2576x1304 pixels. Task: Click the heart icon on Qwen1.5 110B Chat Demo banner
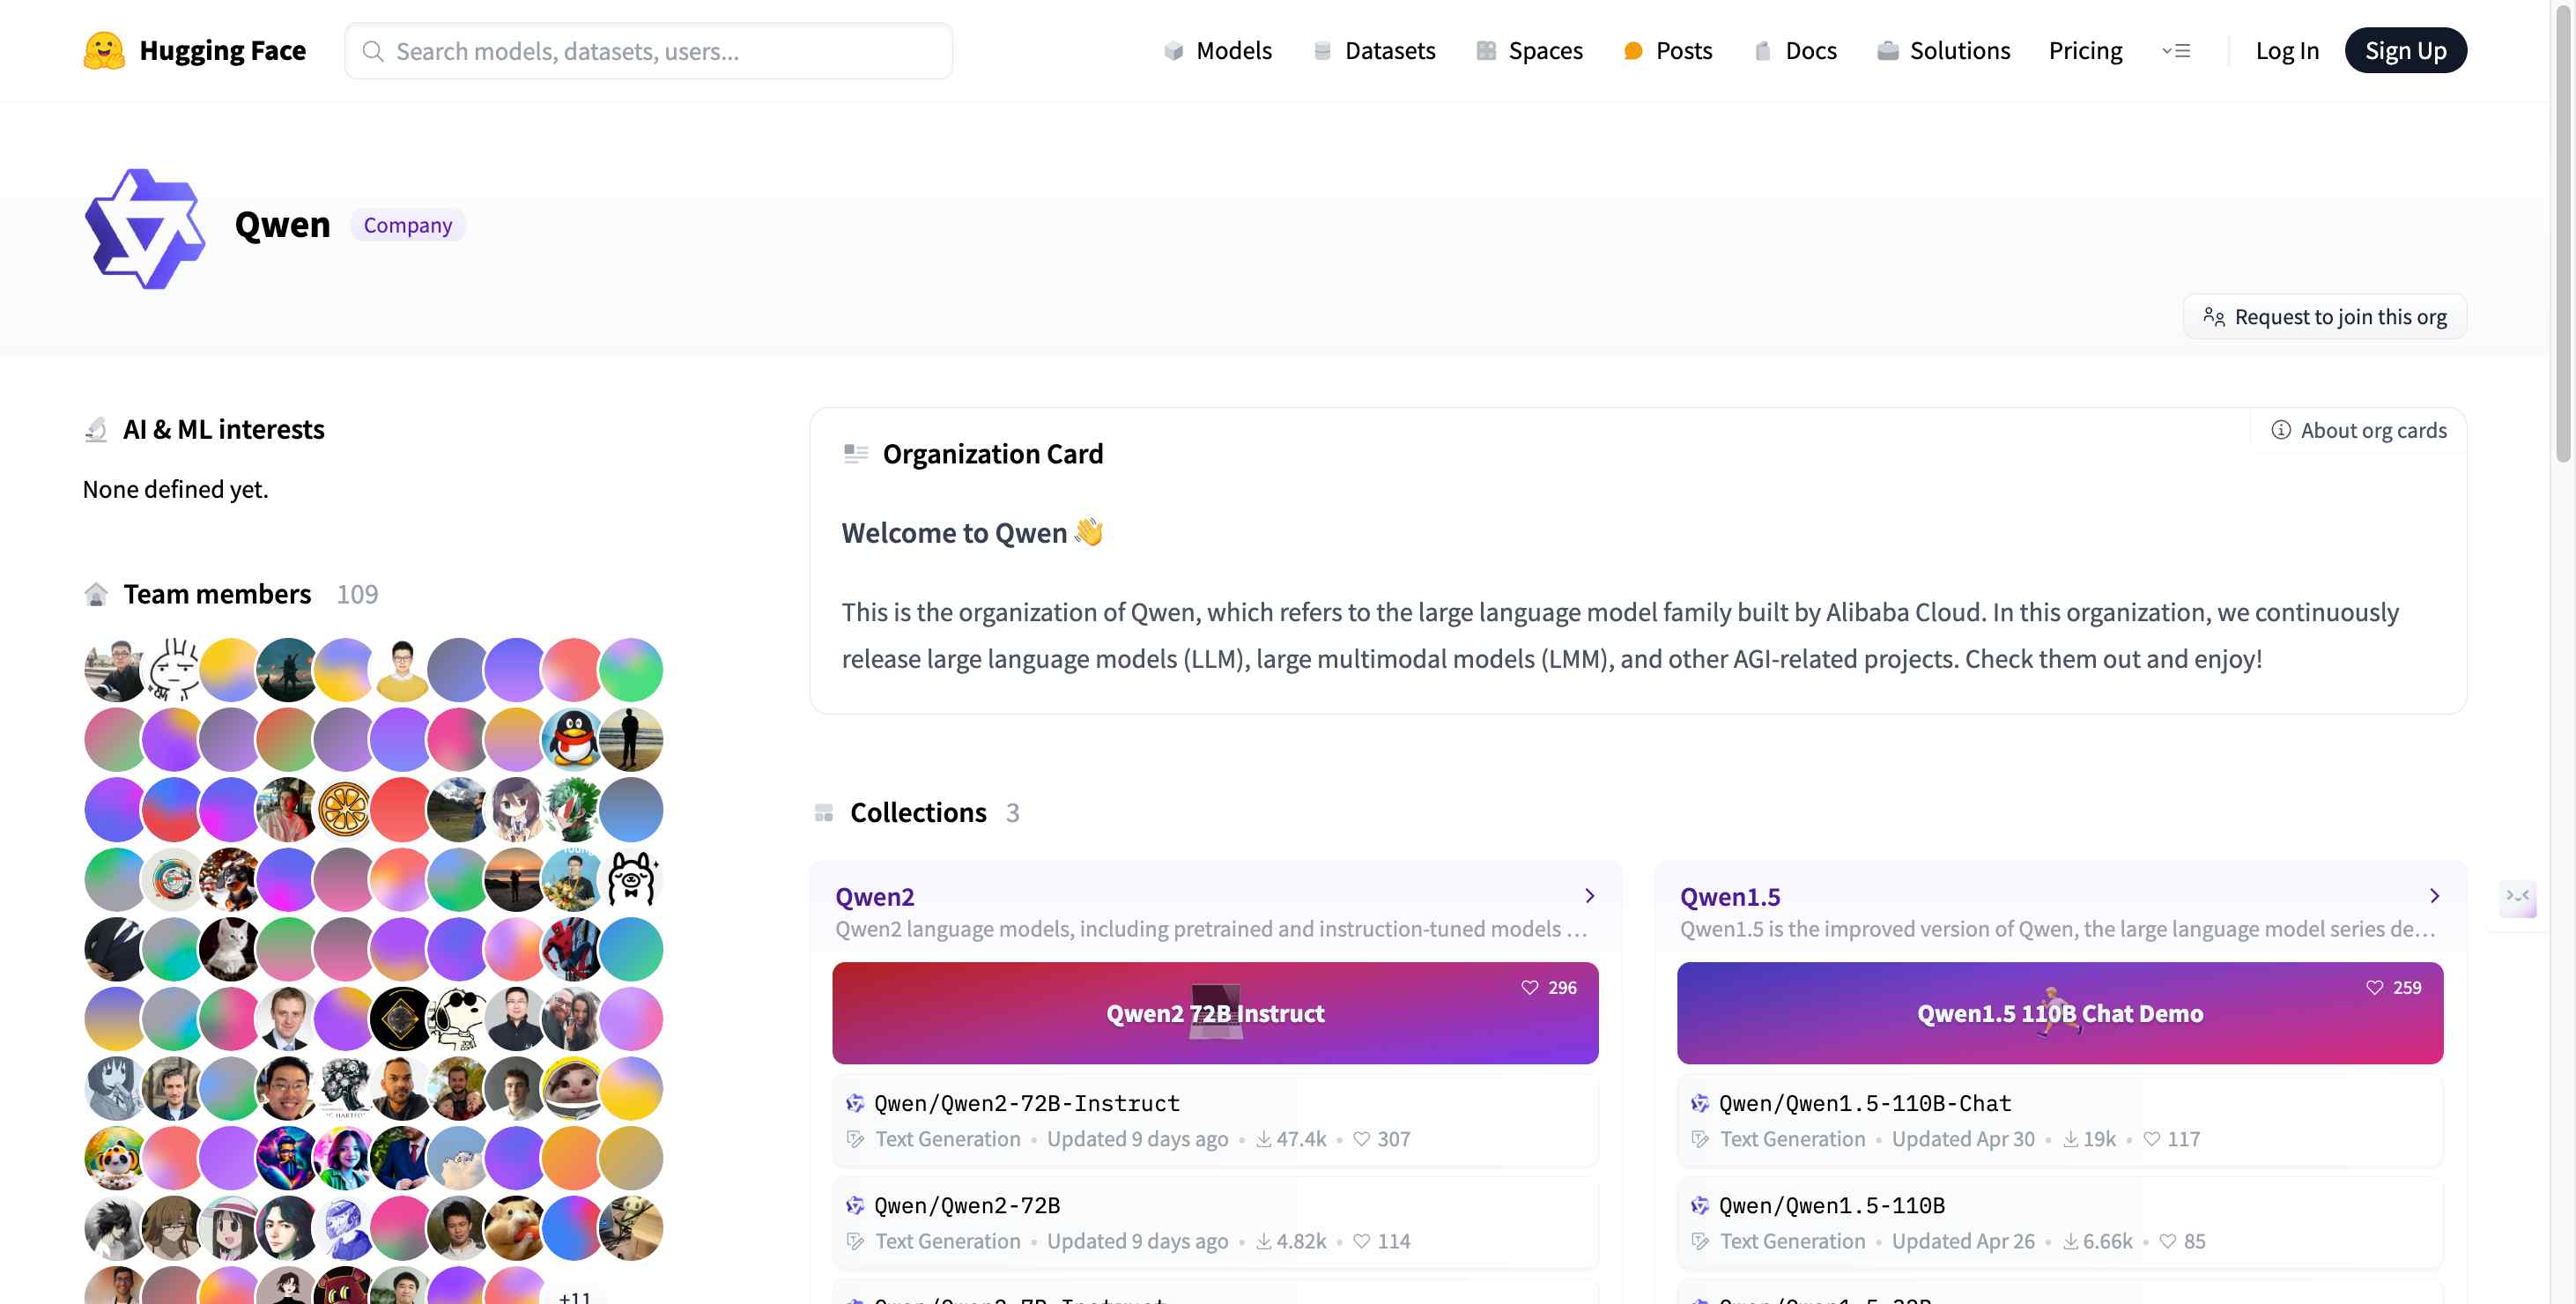[2375, 988]
